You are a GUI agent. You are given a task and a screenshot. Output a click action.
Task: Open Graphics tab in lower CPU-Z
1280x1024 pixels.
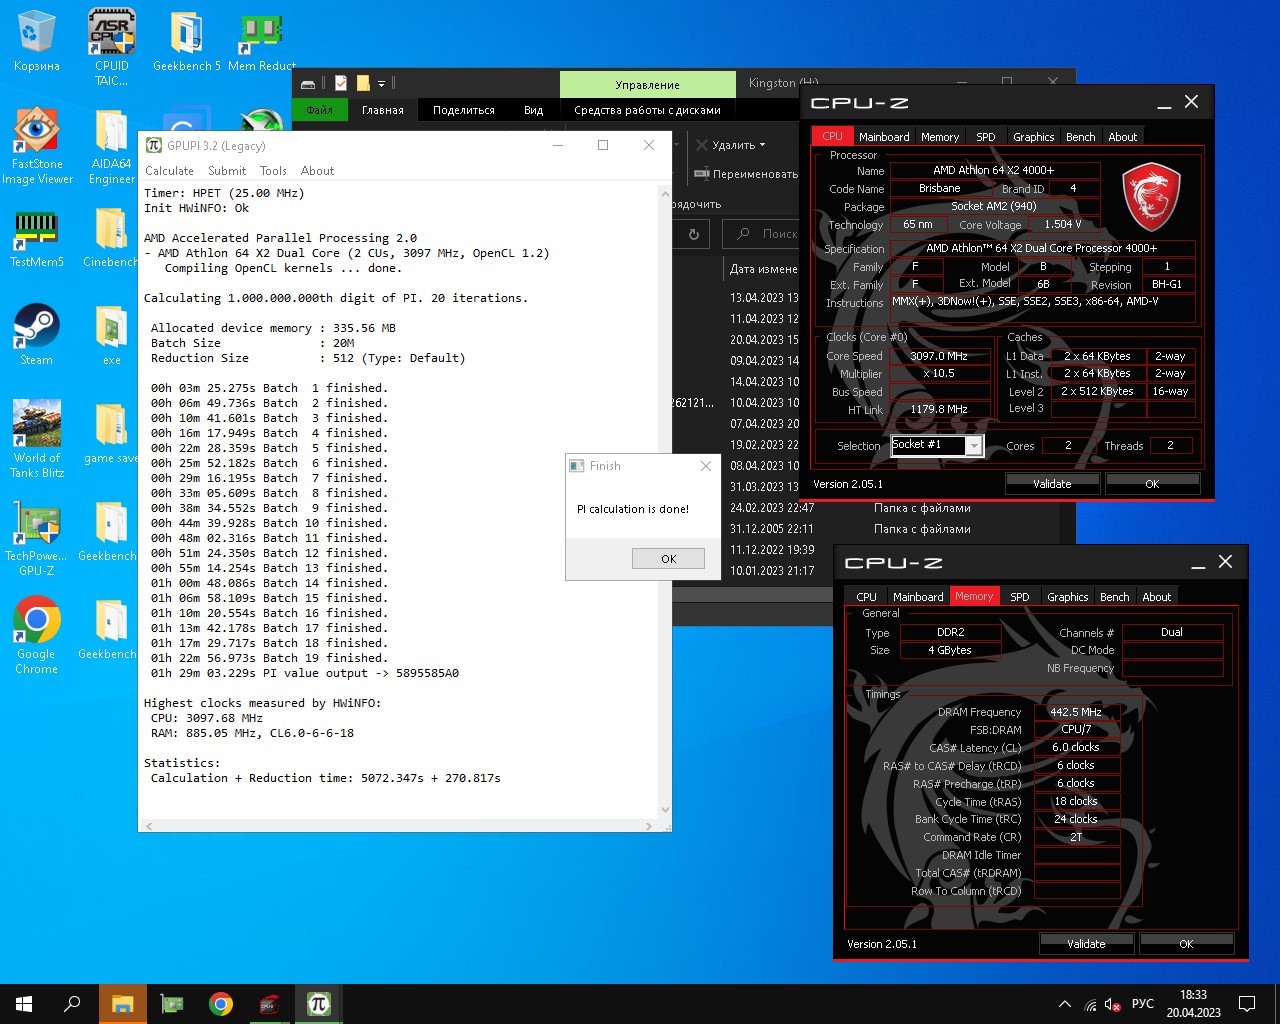point(1067,597)
